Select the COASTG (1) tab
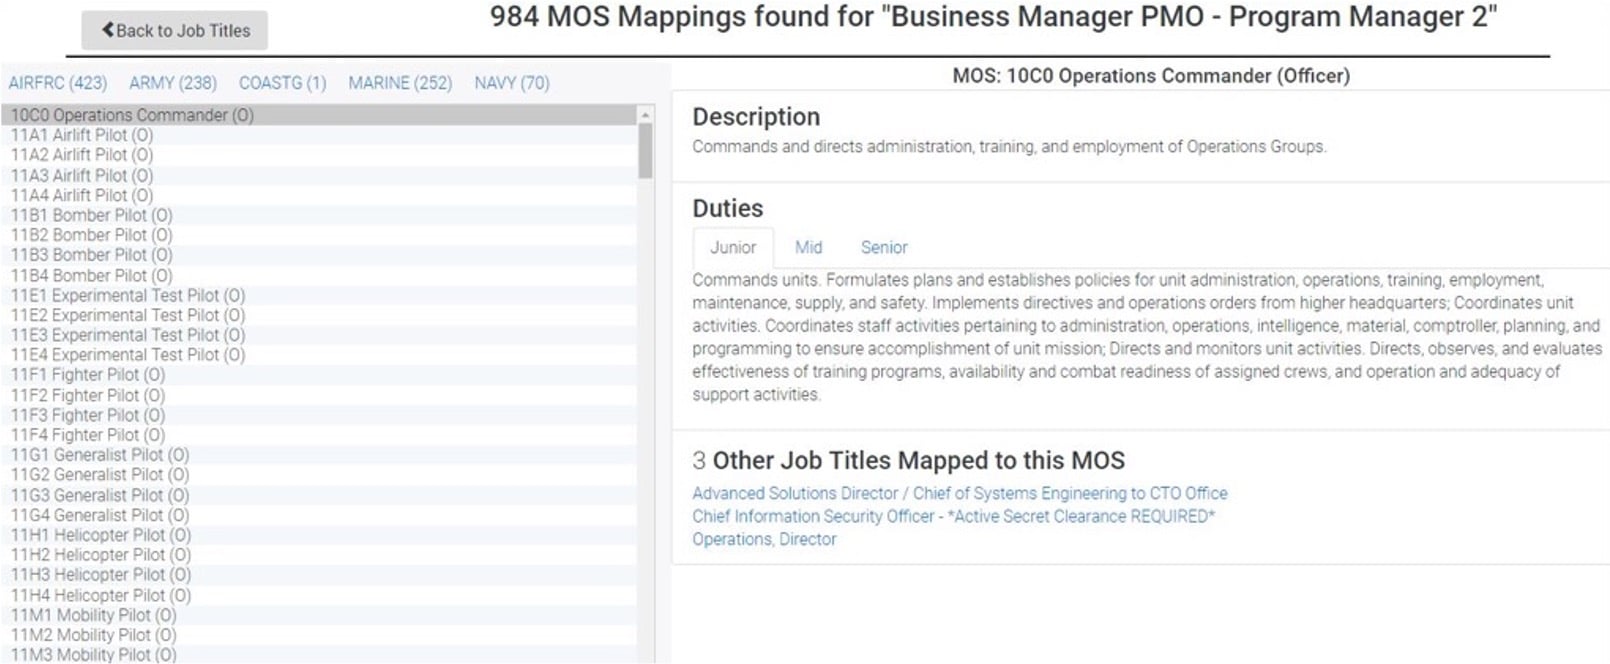Screen dimensions: 1610x664 282,83
